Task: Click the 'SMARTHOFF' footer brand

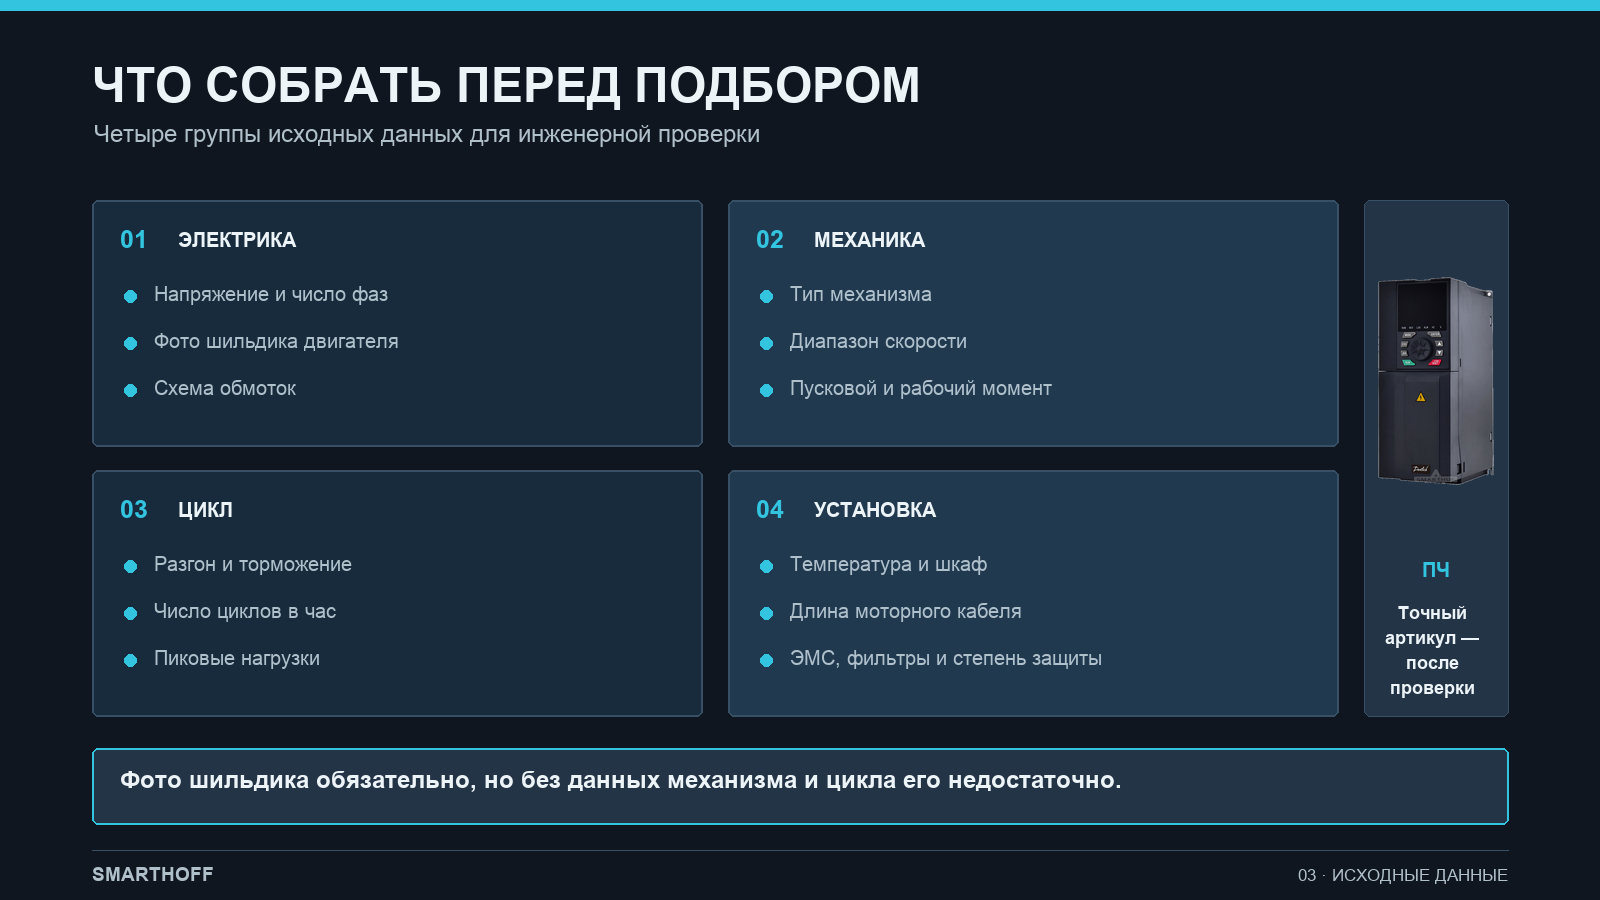Action: coord(153,874)
